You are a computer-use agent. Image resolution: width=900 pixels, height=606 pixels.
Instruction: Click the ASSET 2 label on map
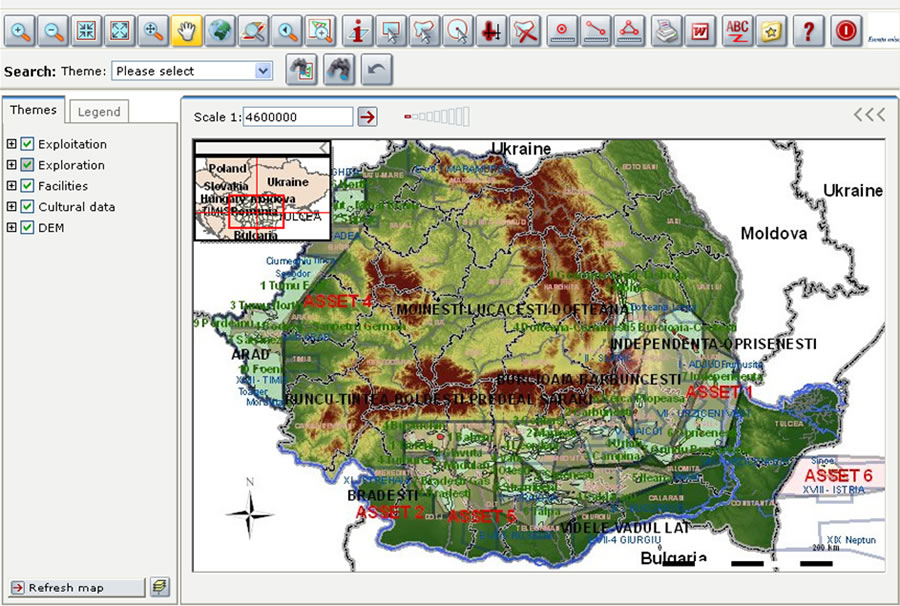(x=390, y=512)
